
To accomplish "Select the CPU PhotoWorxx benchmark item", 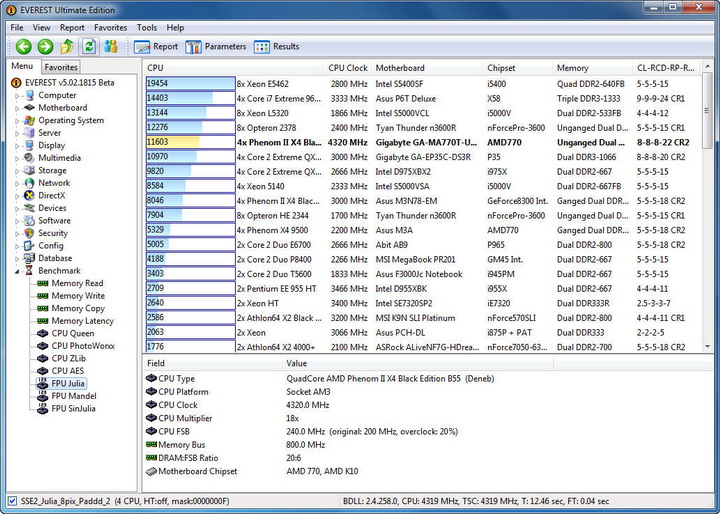I will tap(83, 346).
